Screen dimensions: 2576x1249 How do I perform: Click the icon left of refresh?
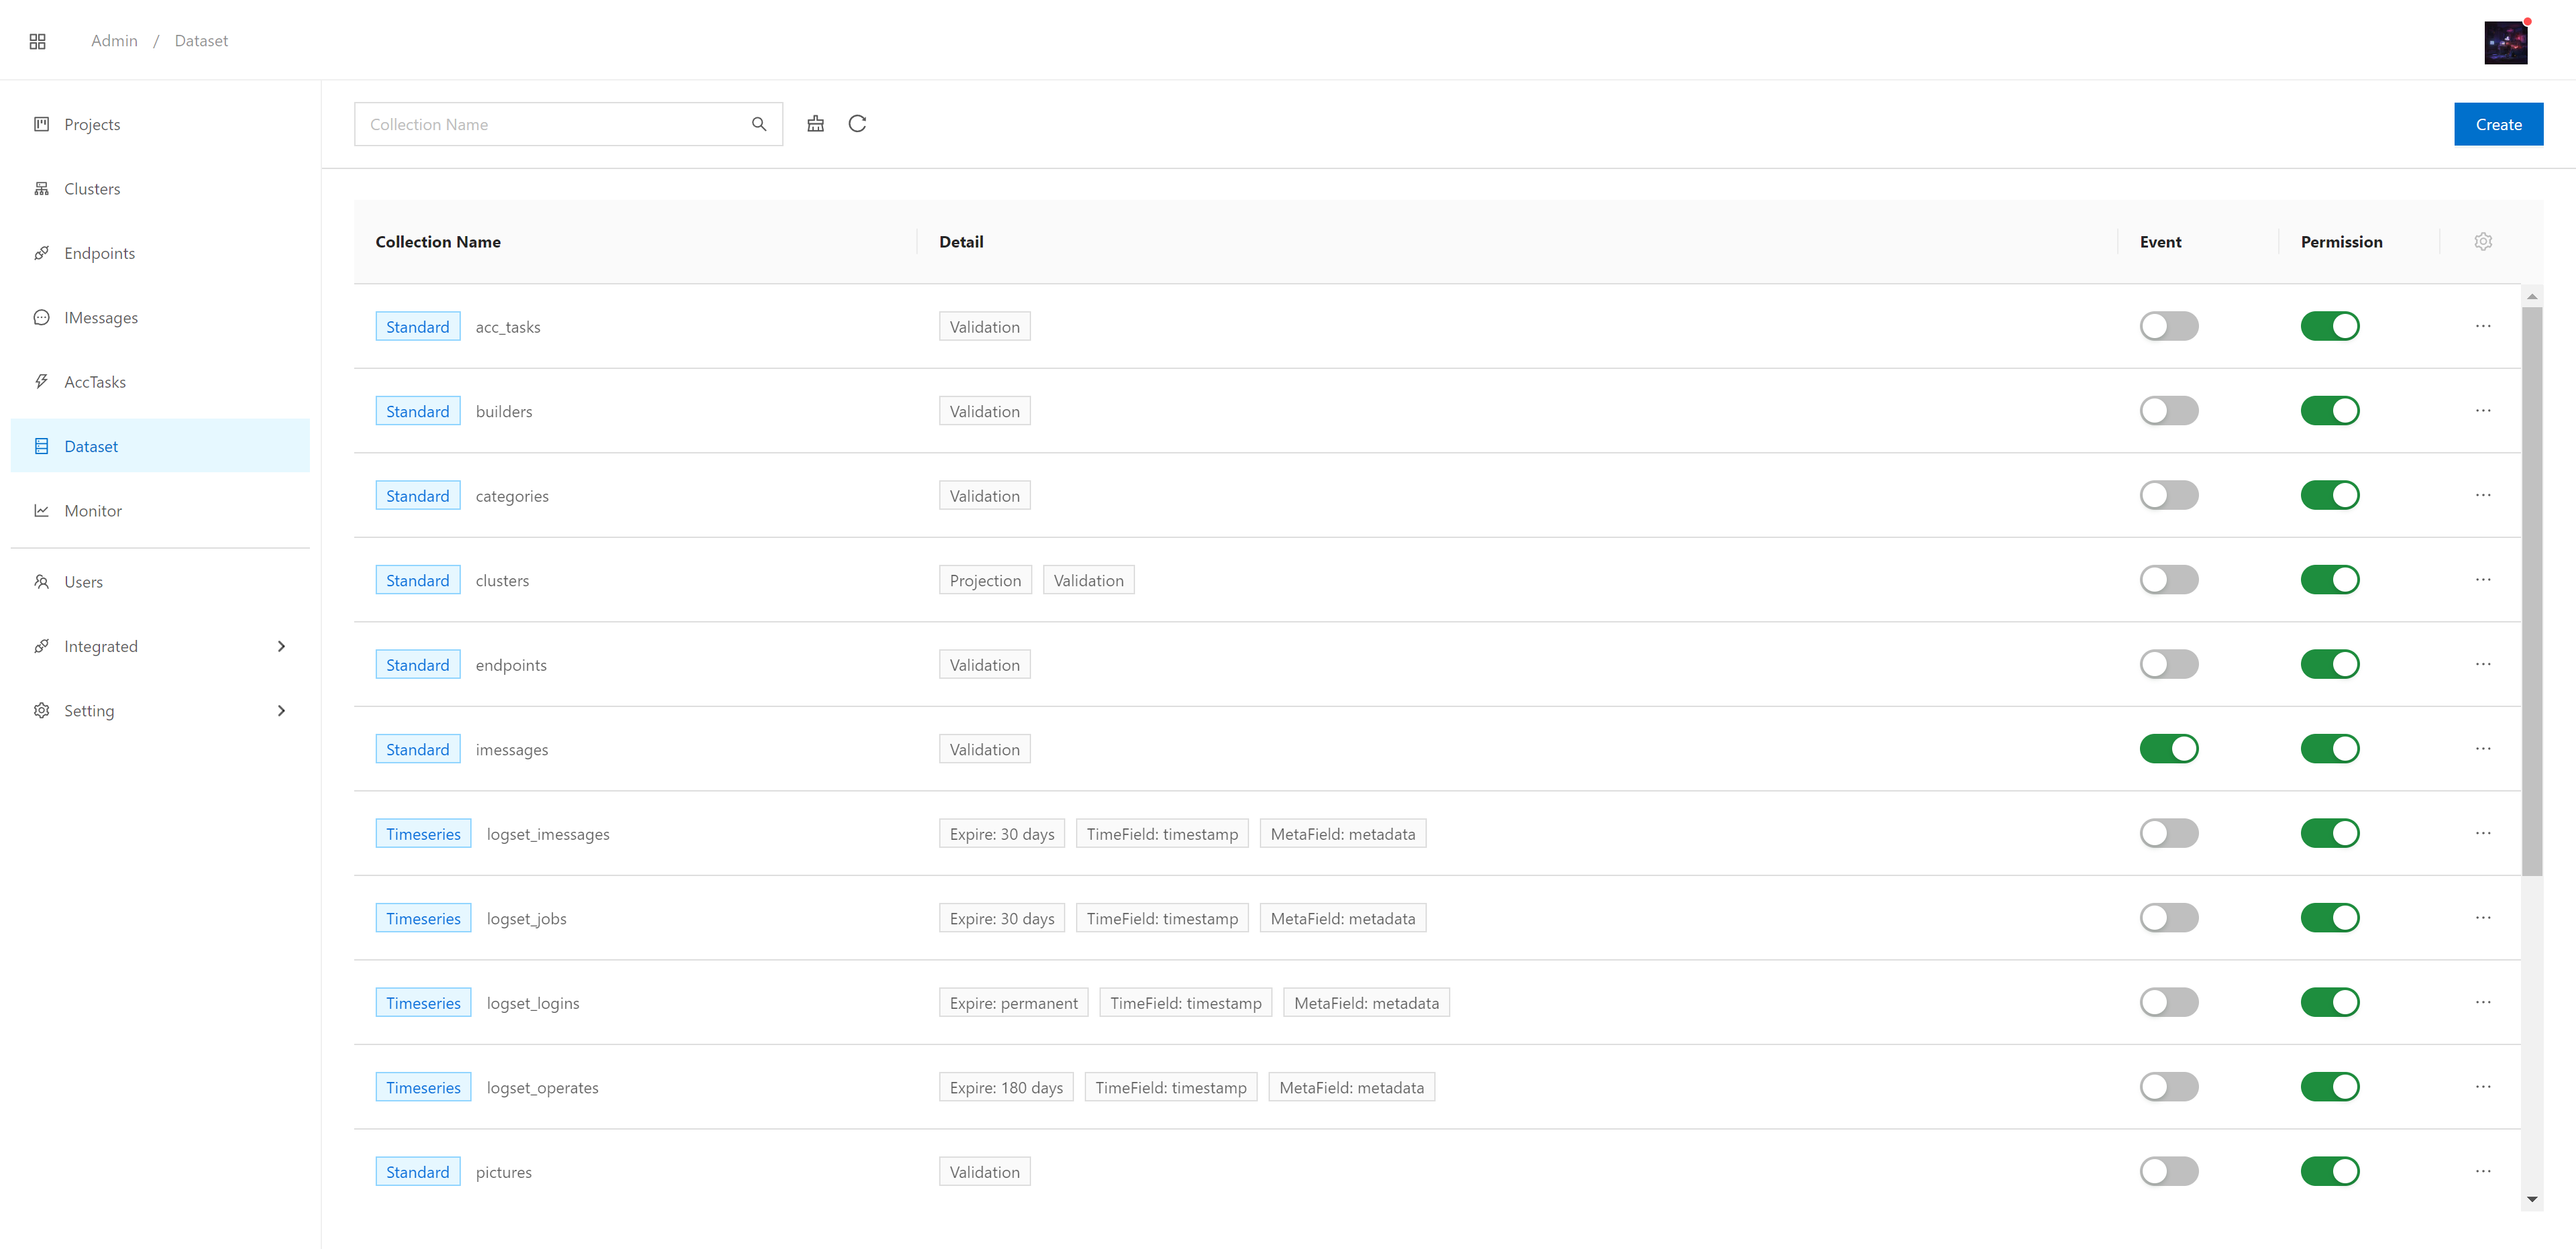pyautogui.click(x=816, y=124)
